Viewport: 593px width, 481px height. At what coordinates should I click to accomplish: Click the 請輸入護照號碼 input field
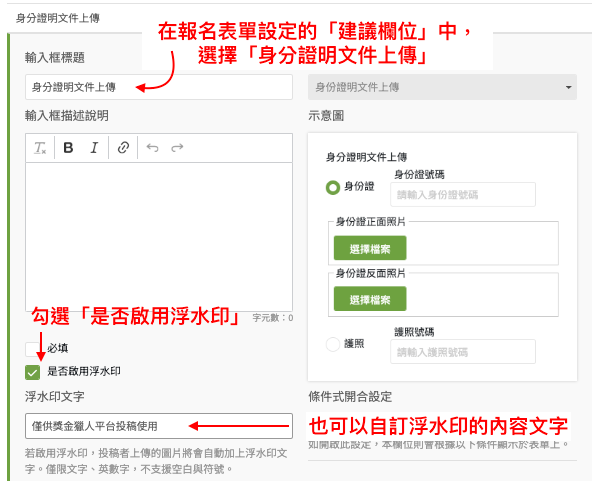[x=463, y=352]
